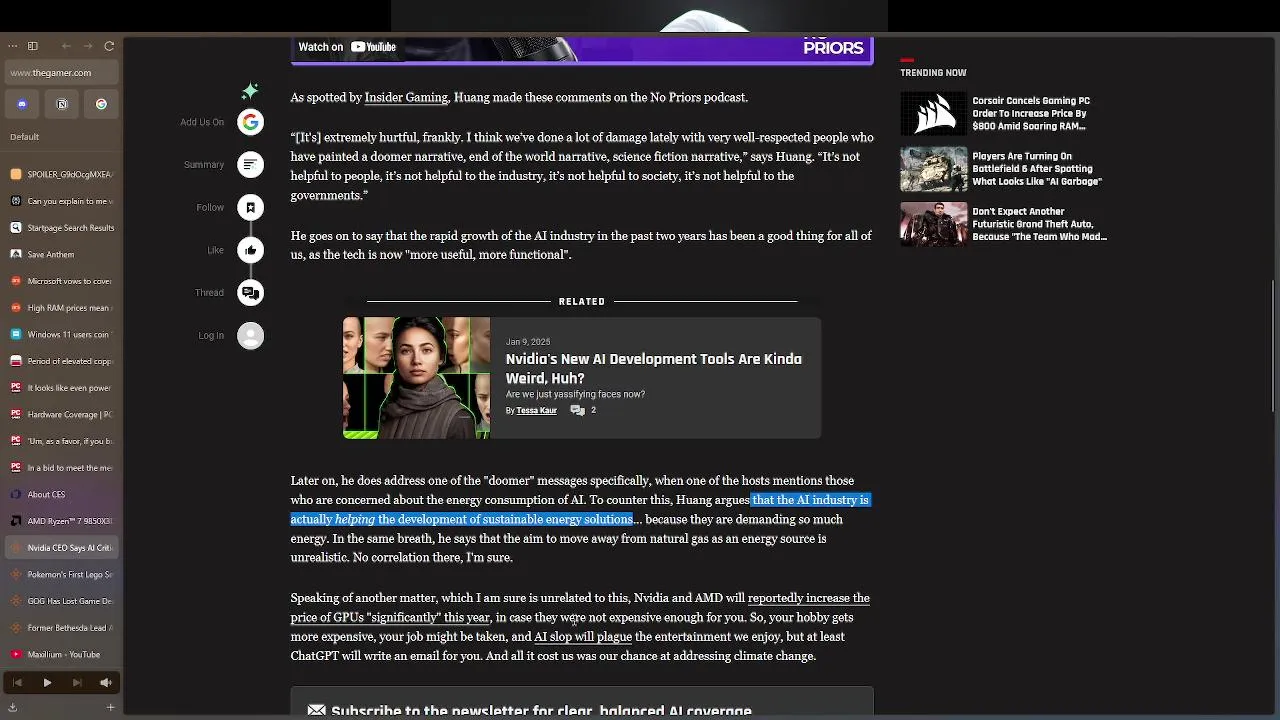Switch to the 'In a bid to meet' tab

coord(61,468)
